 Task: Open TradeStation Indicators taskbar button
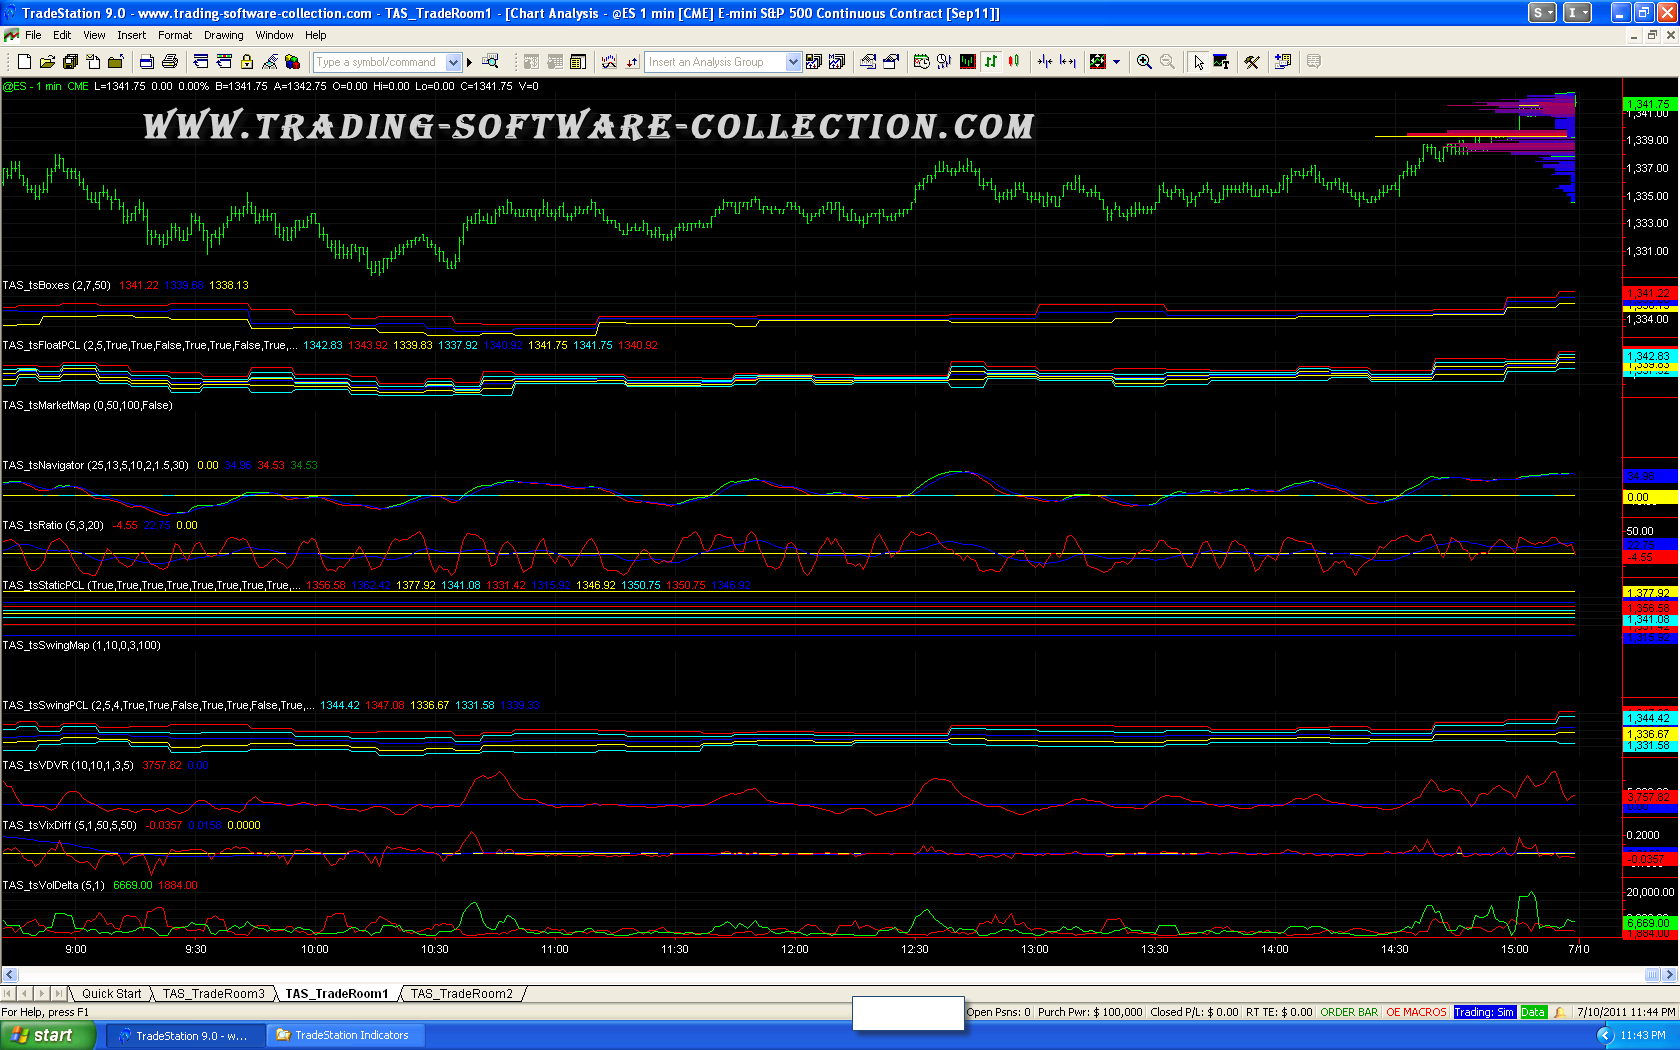point(343,1035)
